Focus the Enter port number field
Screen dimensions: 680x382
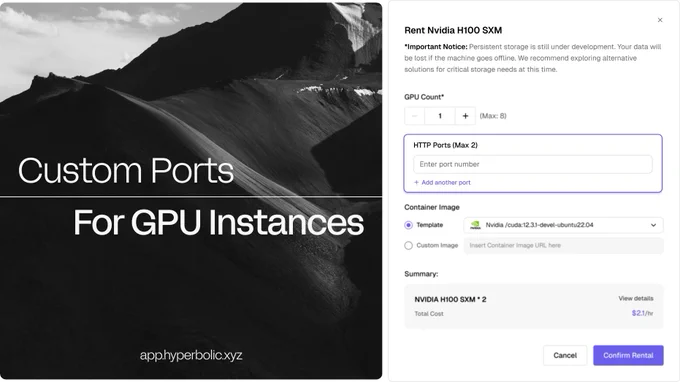click(533, 164)
